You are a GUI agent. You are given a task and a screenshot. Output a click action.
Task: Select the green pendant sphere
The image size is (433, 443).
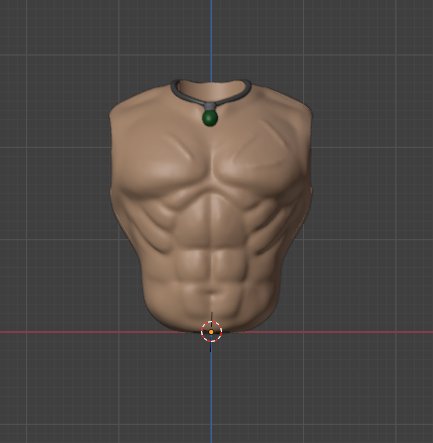[x=210, y=118]
